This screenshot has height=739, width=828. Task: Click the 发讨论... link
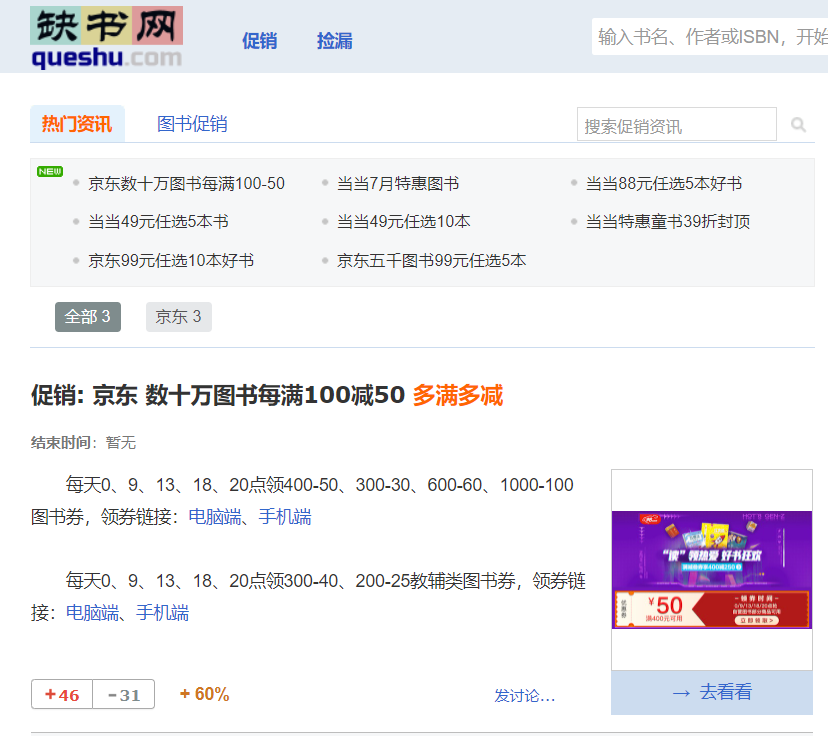click(x=524, y=696)
